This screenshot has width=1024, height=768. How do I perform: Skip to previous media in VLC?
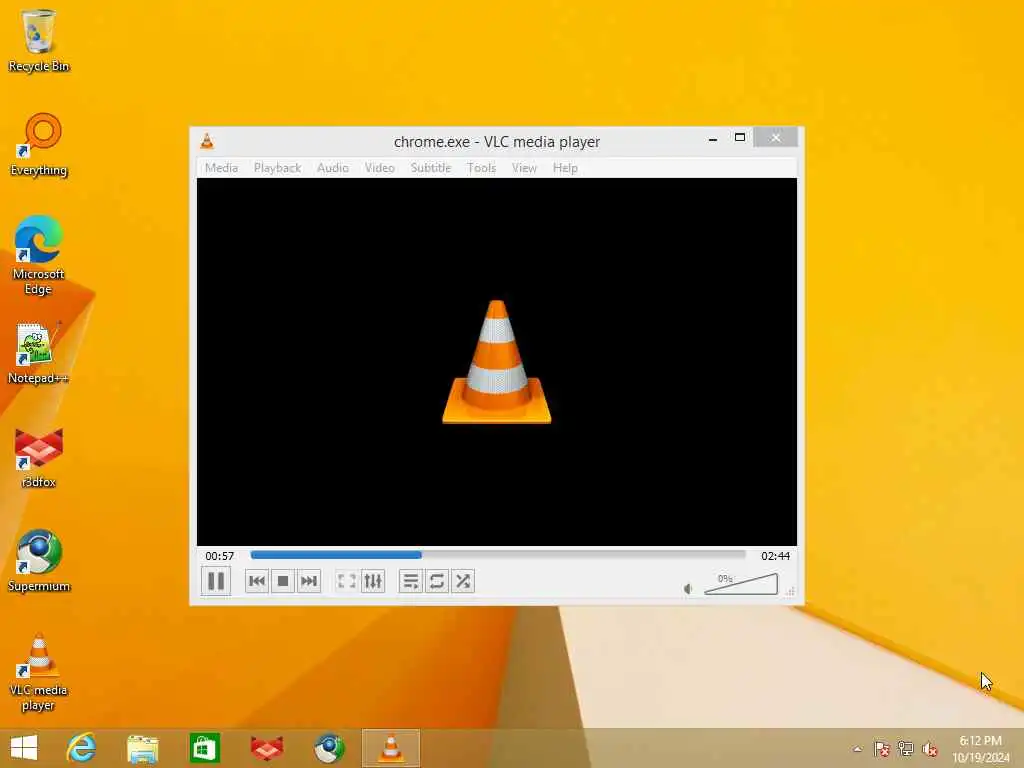pyautogui.click(x=257, y=581)
